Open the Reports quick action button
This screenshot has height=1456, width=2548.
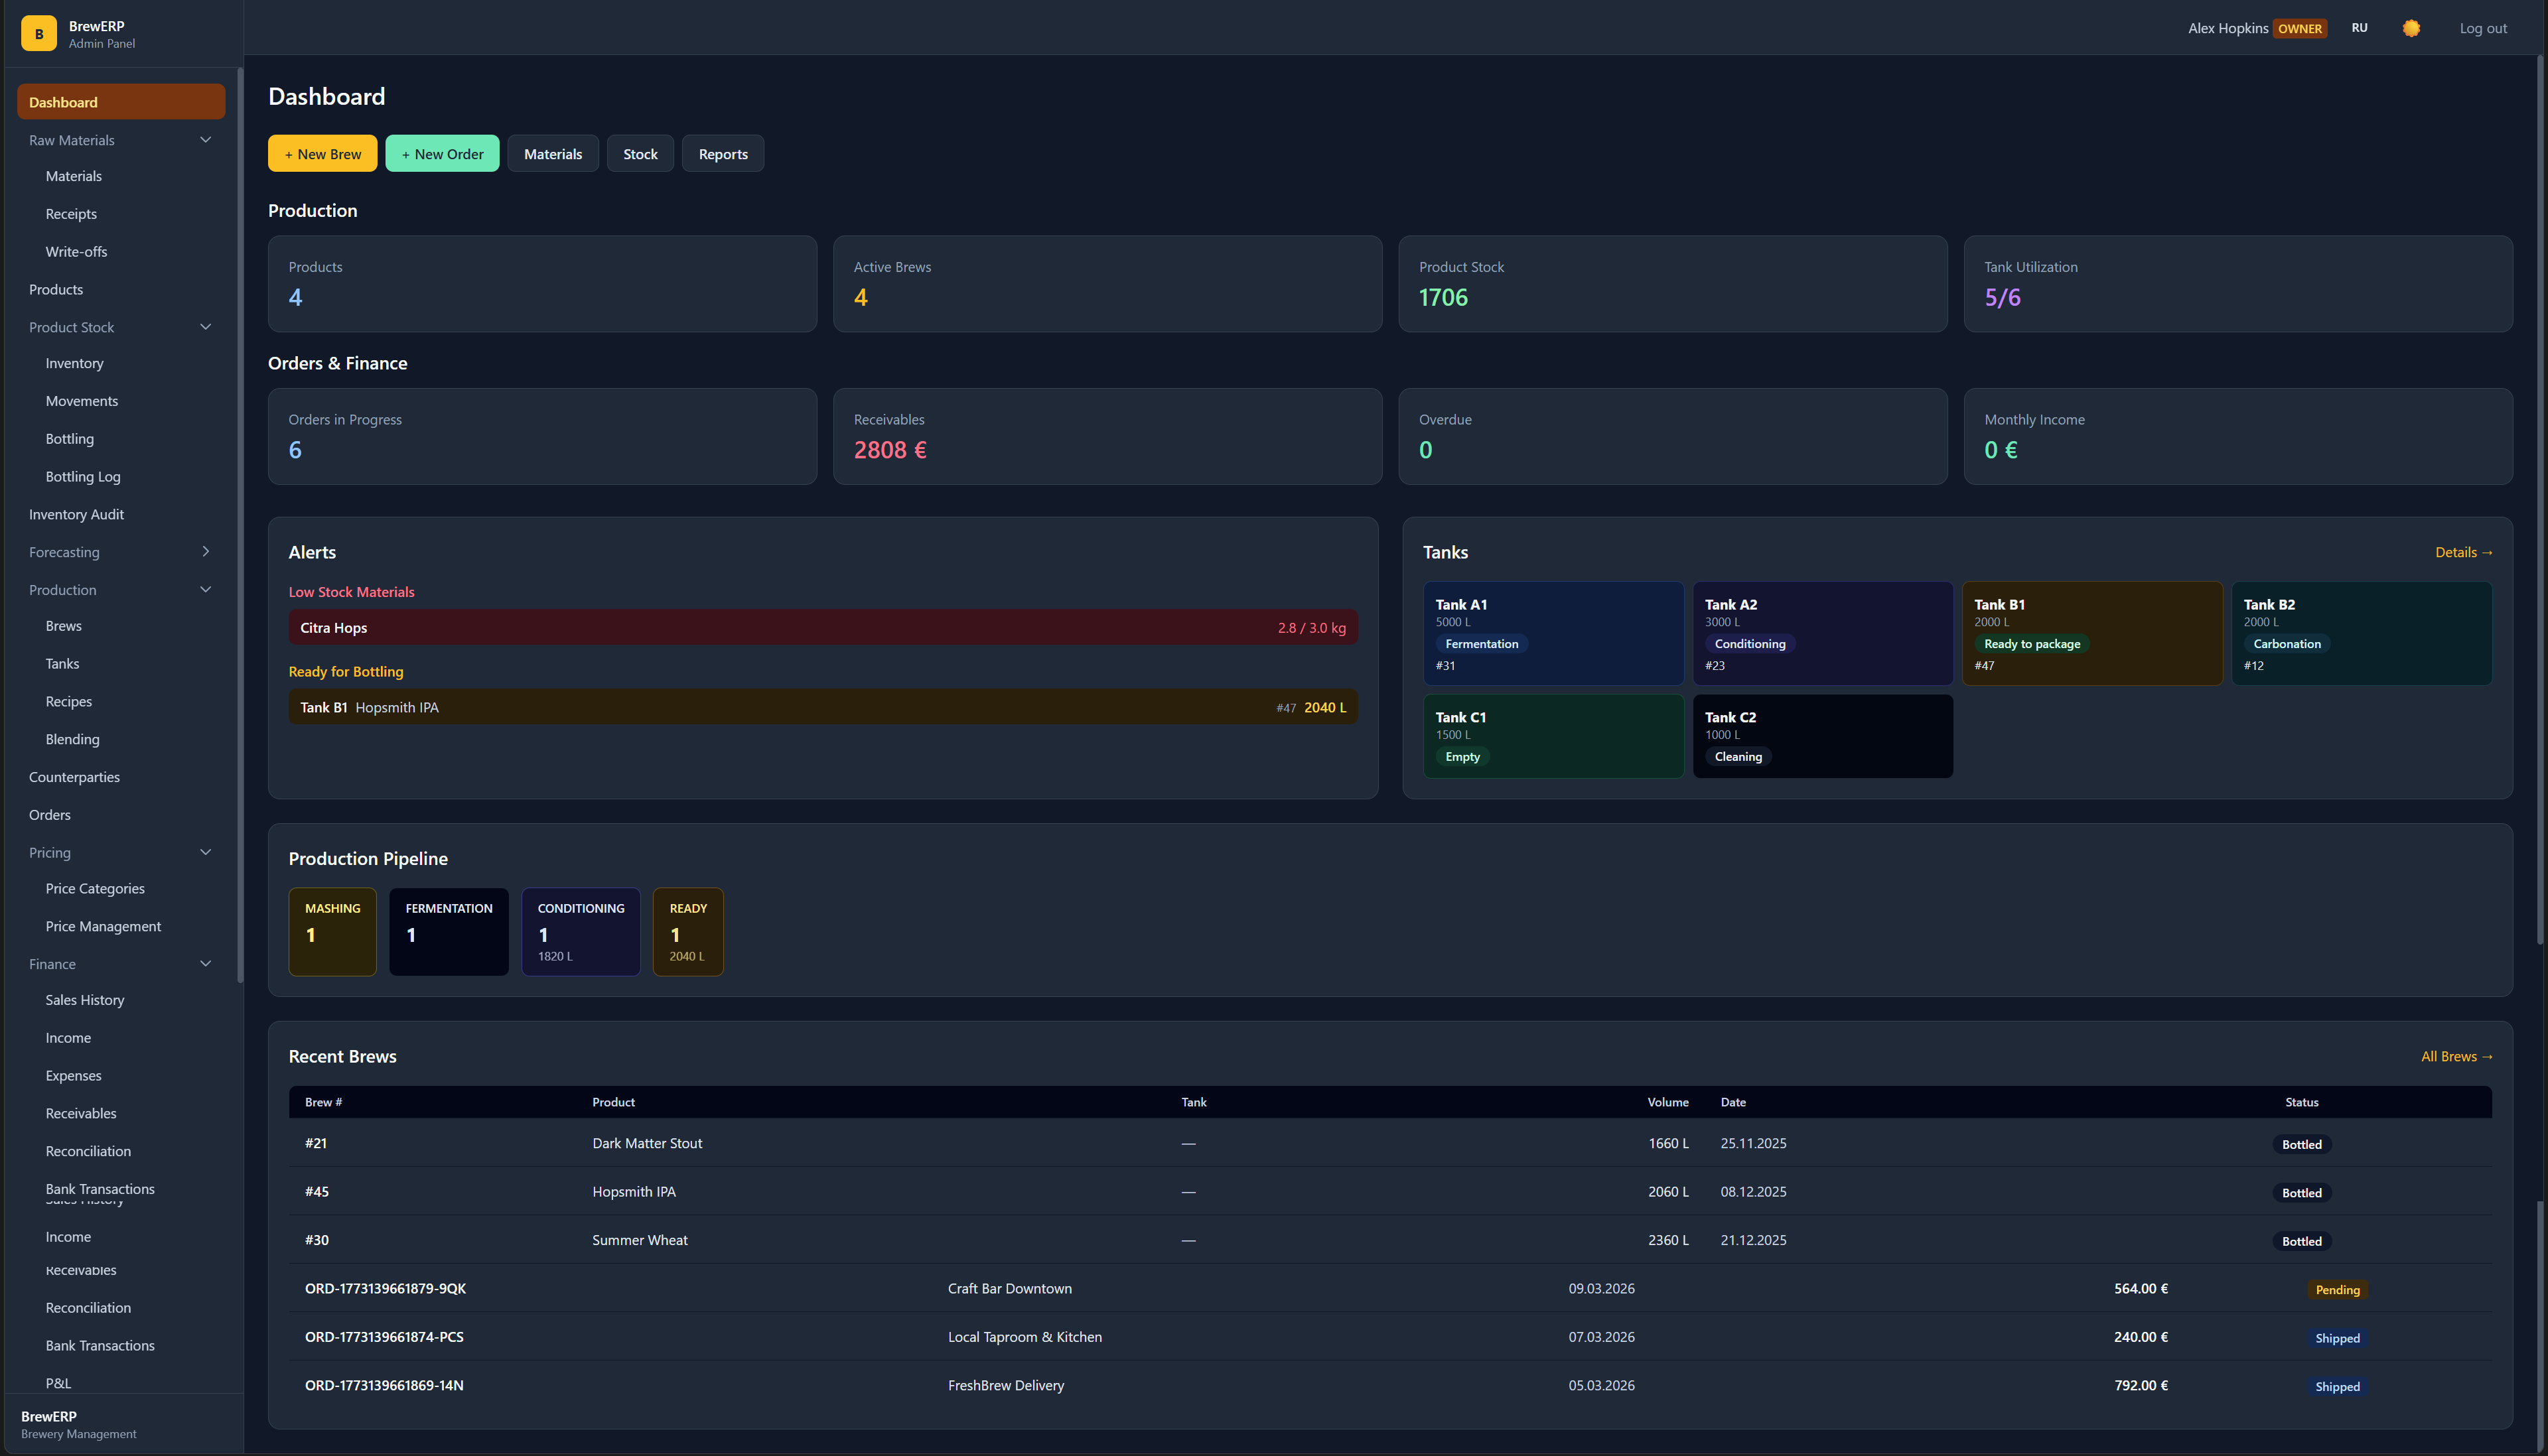coord(723,154)
